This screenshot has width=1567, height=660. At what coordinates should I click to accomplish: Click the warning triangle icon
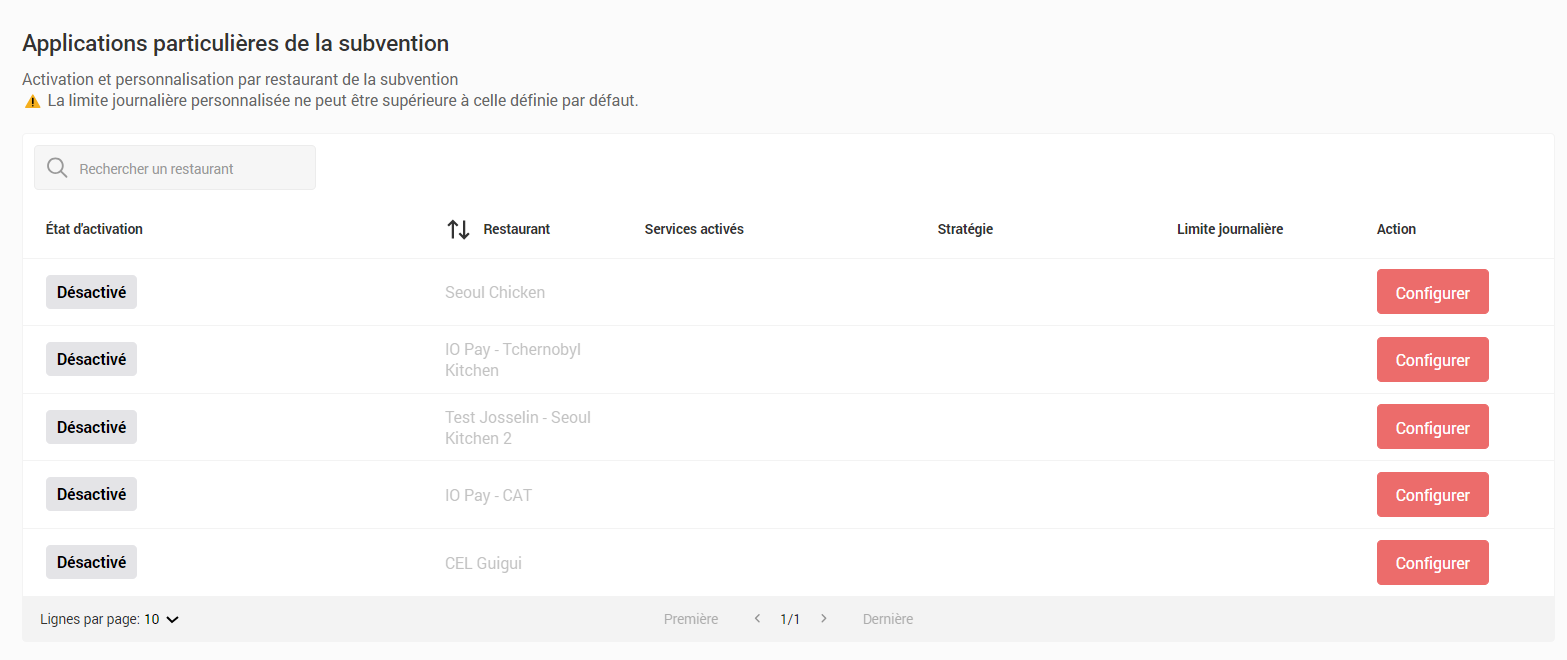pyautogui.click(x=33, y=101)
